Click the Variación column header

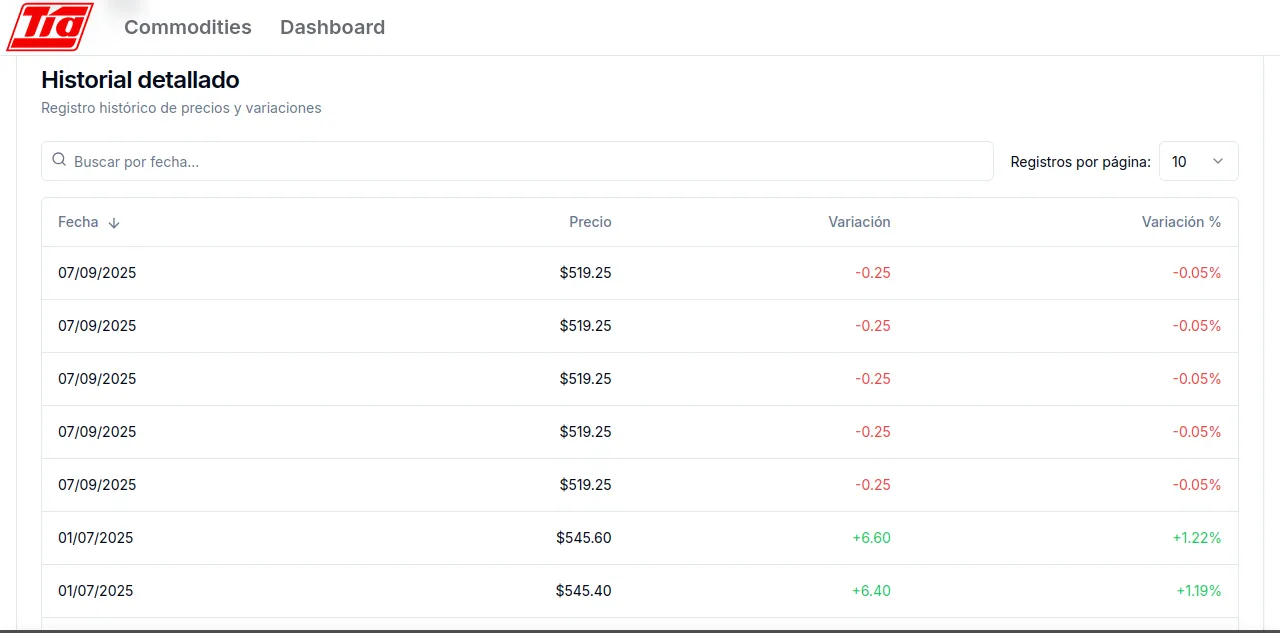[x=859, y=222]
